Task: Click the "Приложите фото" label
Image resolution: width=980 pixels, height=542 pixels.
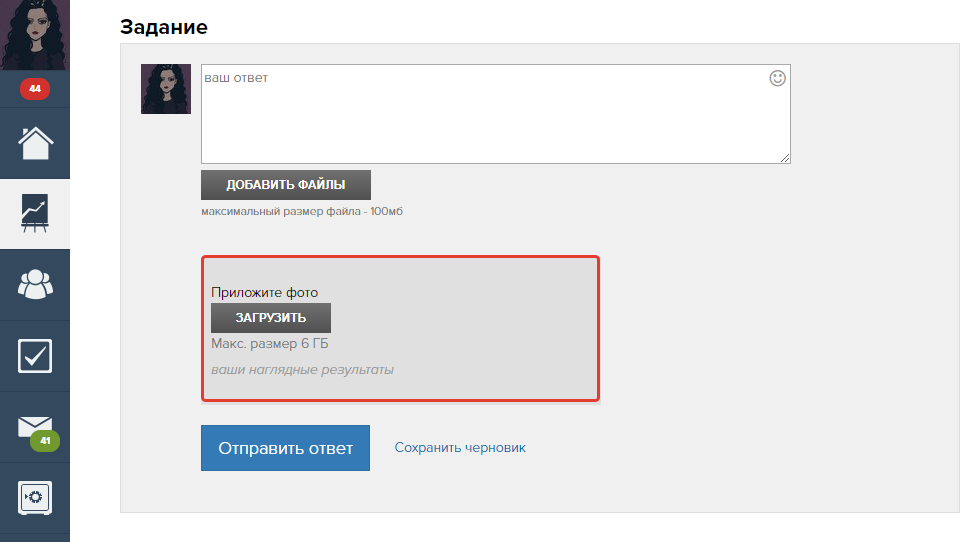Action: tap(264, 293)
